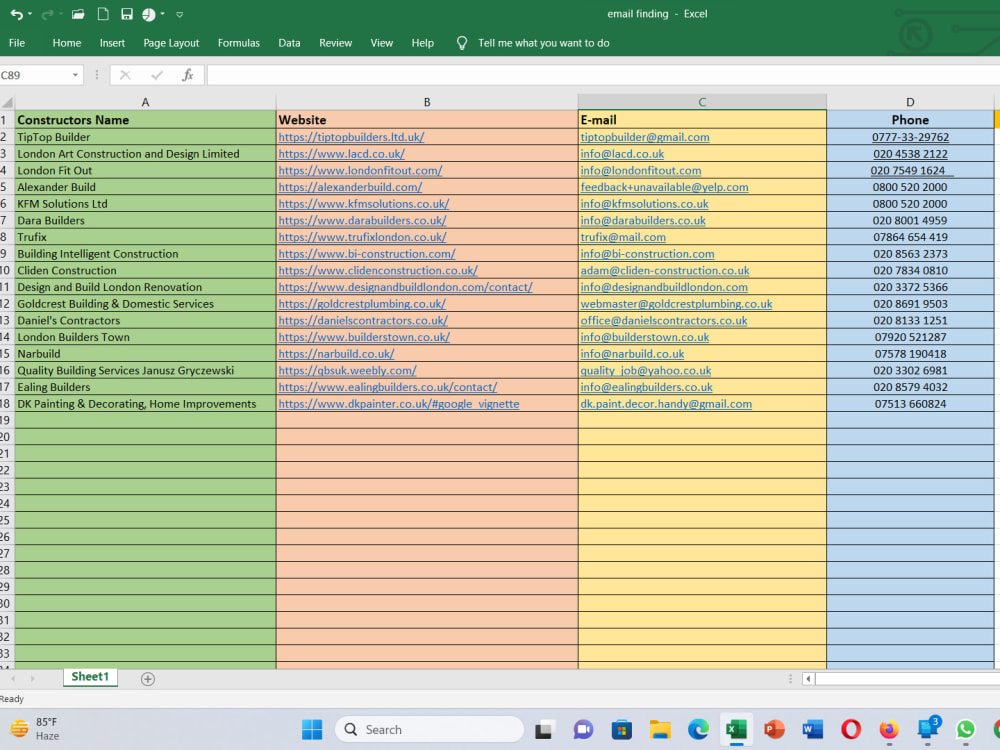1000x750 pixels.
Task: Launch Opera browser from taskbar
Action: (851, 730)
